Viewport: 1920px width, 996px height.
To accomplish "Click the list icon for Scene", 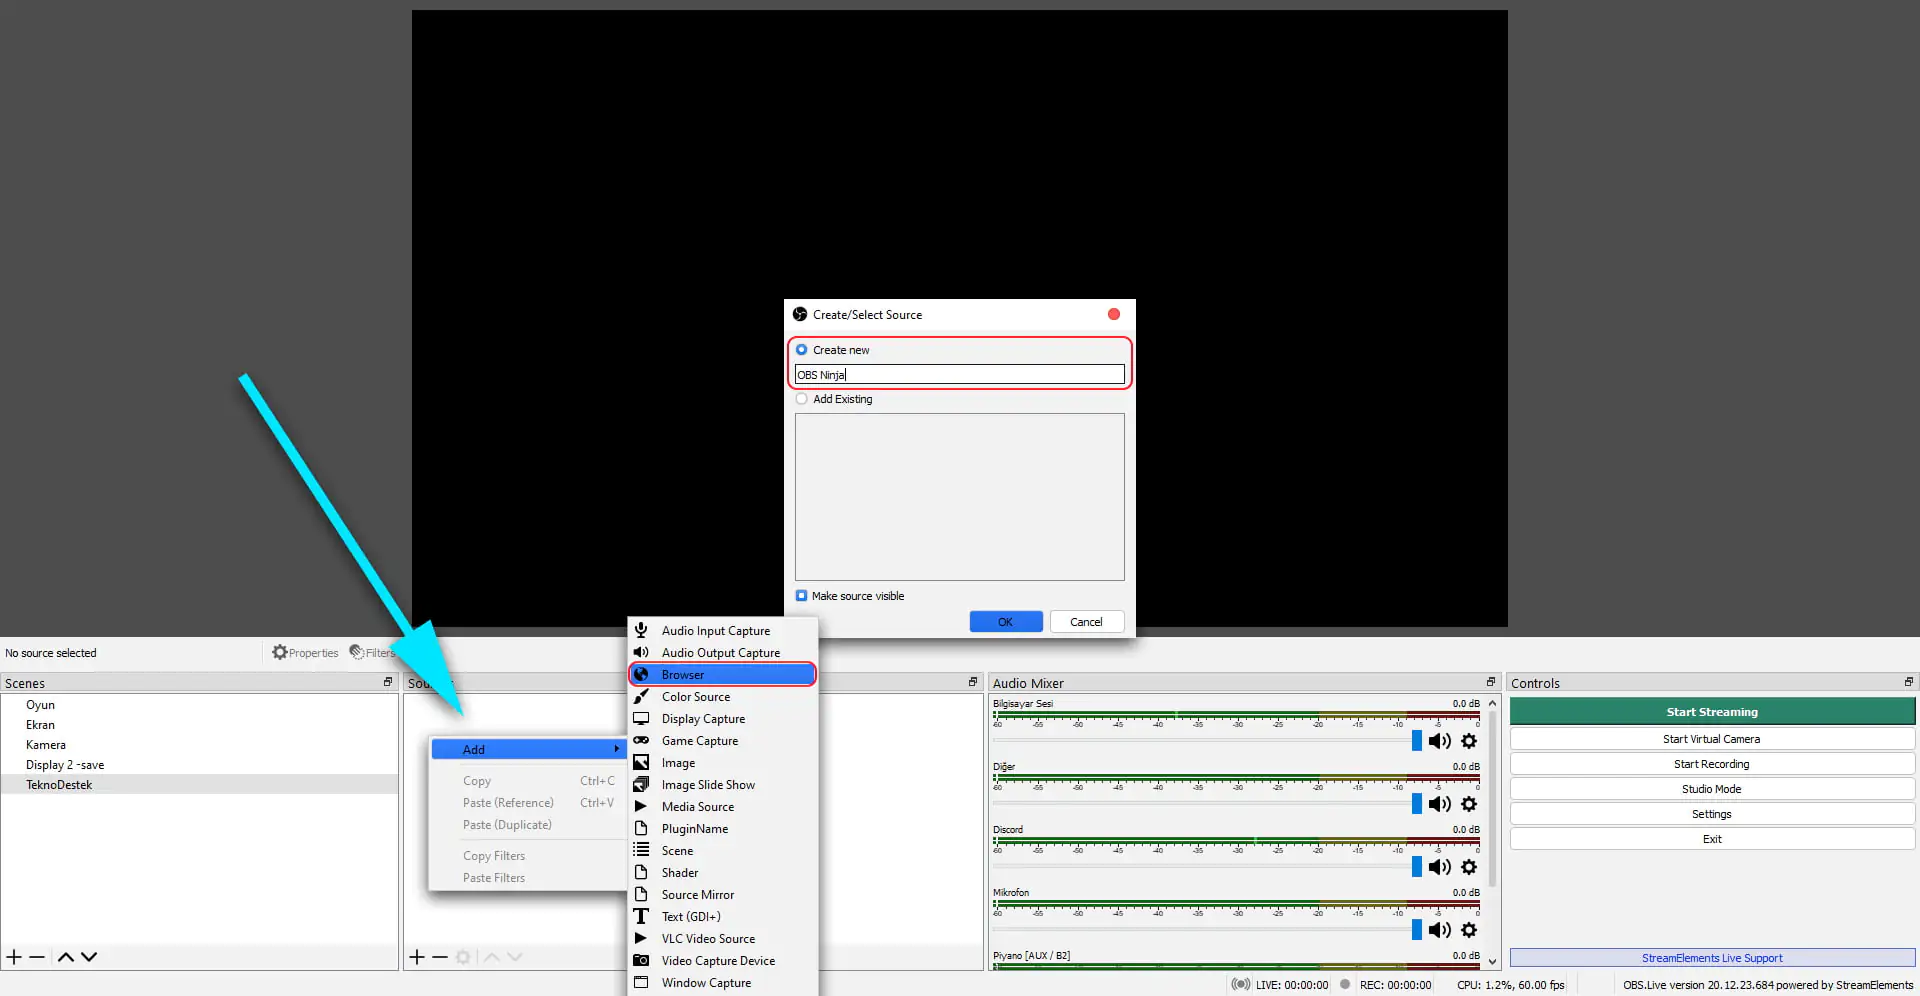I will (641, 850).
